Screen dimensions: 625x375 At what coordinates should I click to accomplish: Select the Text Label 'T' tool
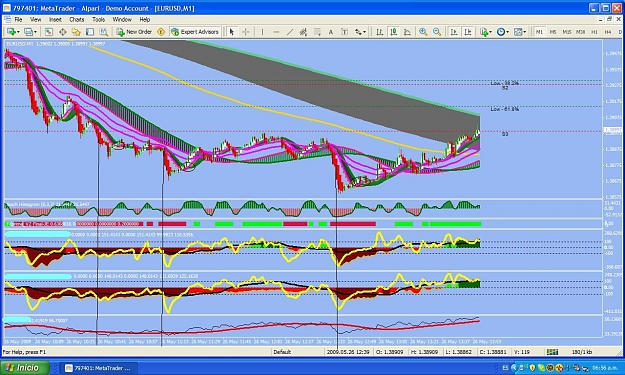pyautogui.click(x=344, y=32)
